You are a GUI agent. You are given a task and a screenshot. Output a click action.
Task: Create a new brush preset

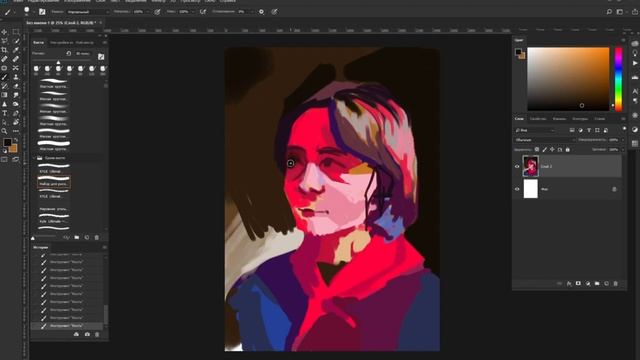87,237
